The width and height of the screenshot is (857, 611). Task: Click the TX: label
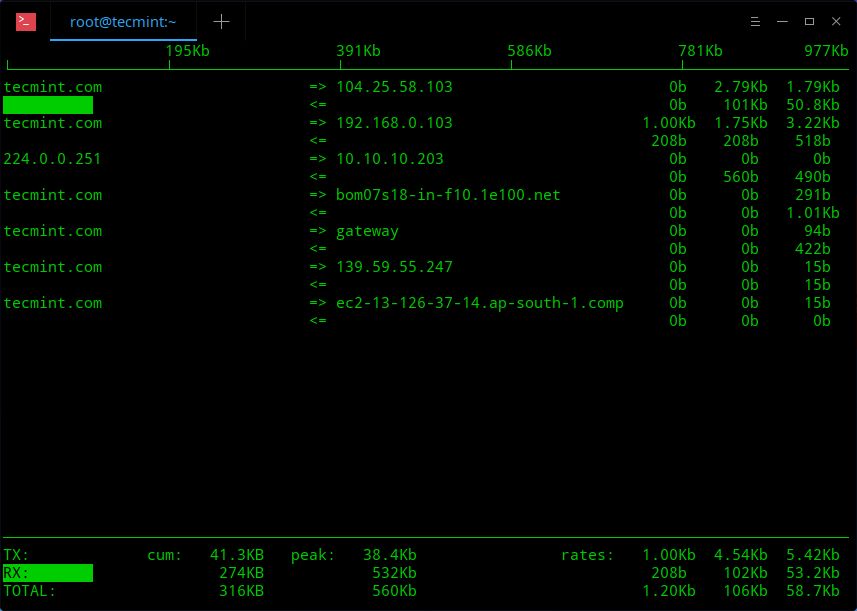(16, 555)
